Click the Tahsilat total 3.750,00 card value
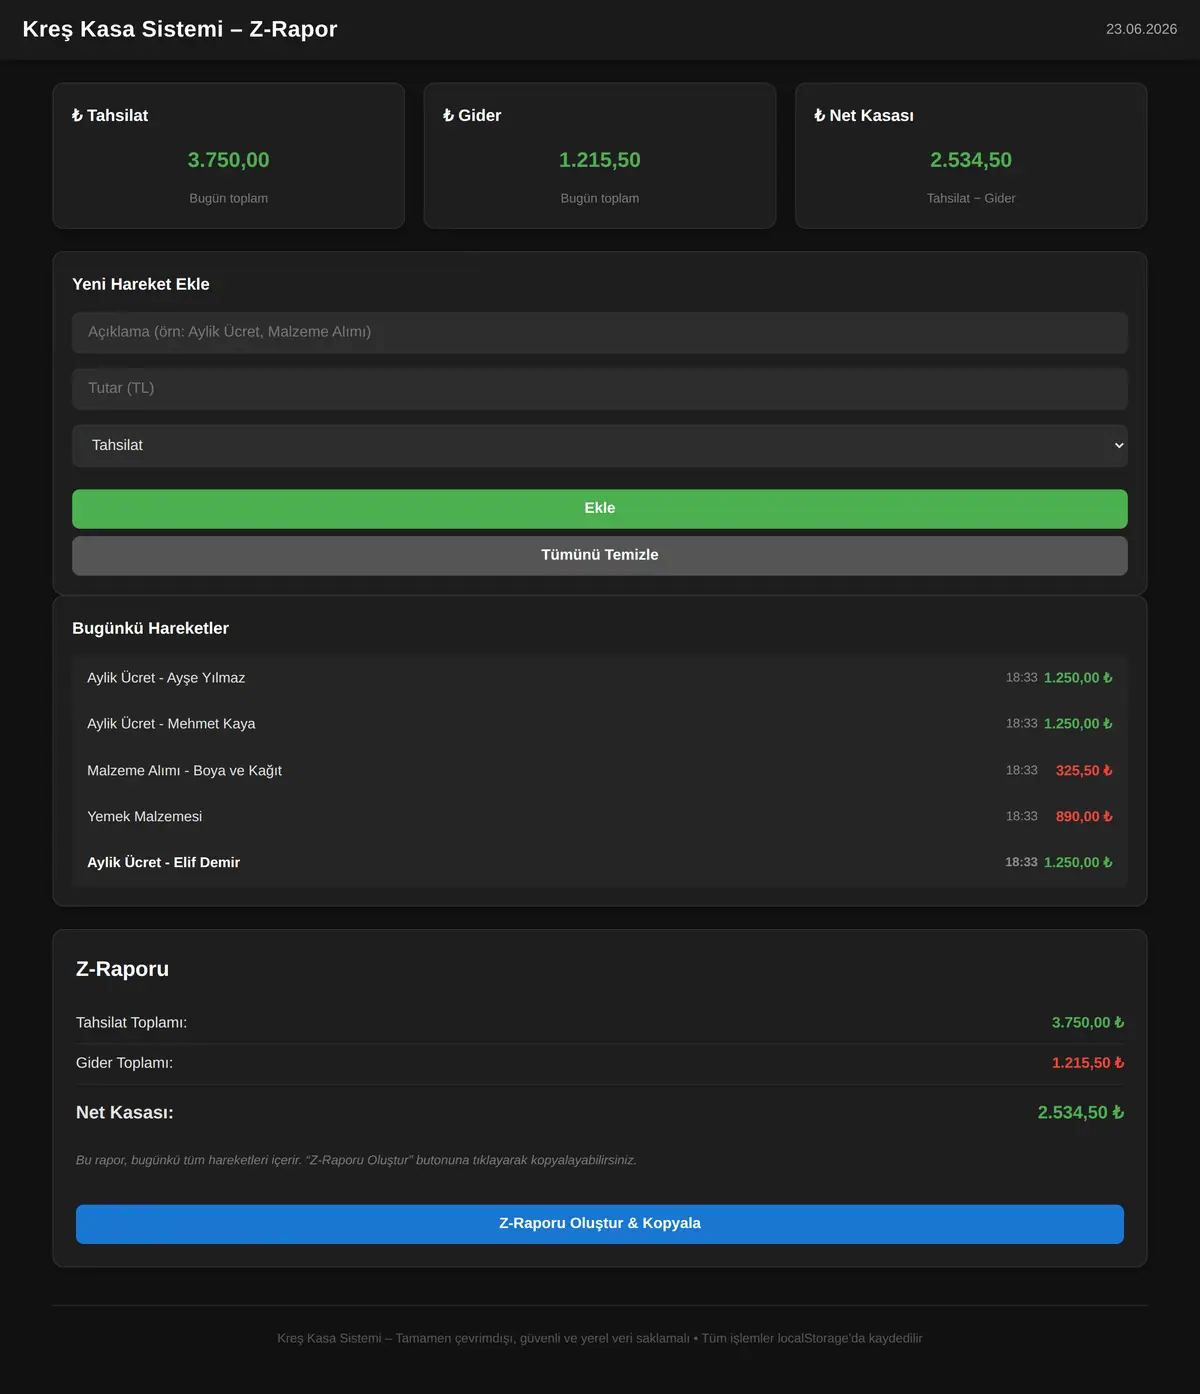This screenshot has width=1200, height=1394. coord(229,160)
